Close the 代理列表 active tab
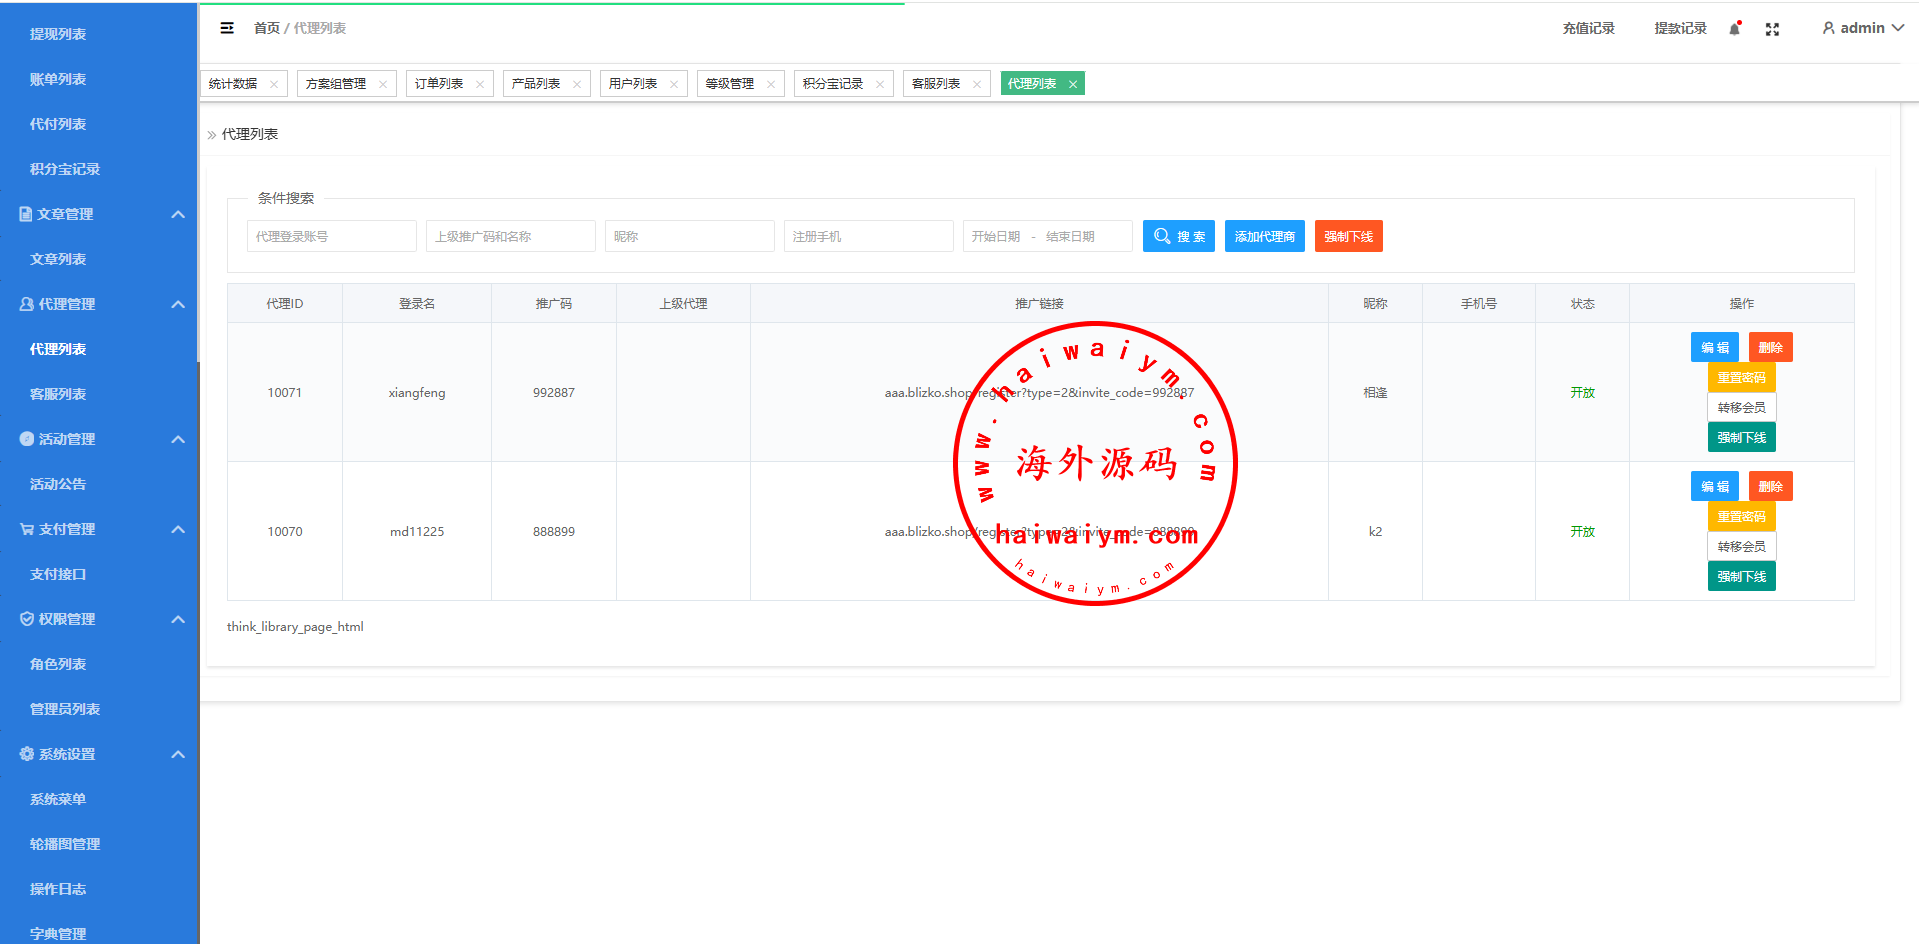This screenshot has height=944, width=1919. 1073,84
